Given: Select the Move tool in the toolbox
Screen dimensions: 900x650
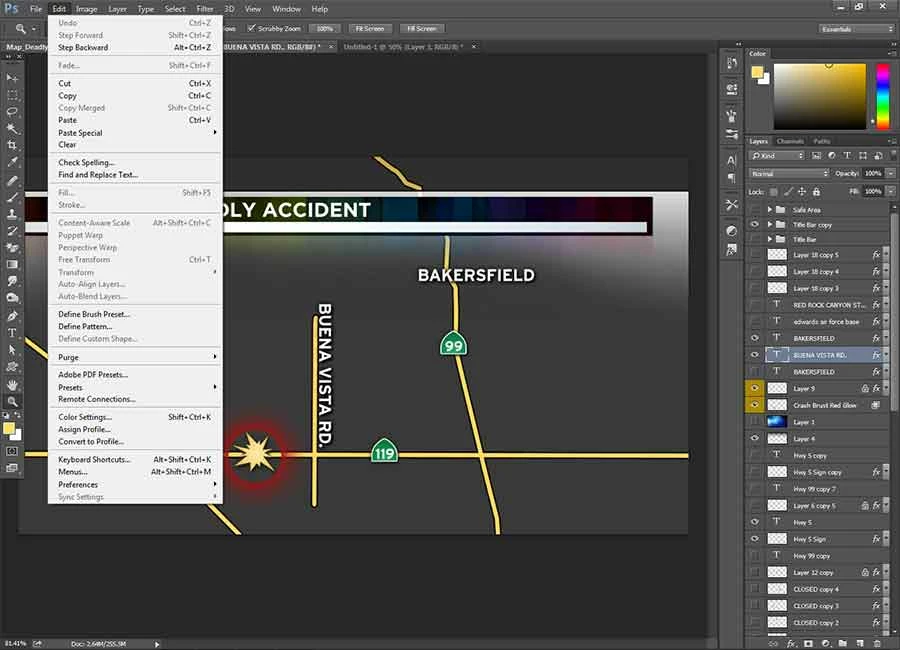Looking at the screenshot, I should (12, 78).
